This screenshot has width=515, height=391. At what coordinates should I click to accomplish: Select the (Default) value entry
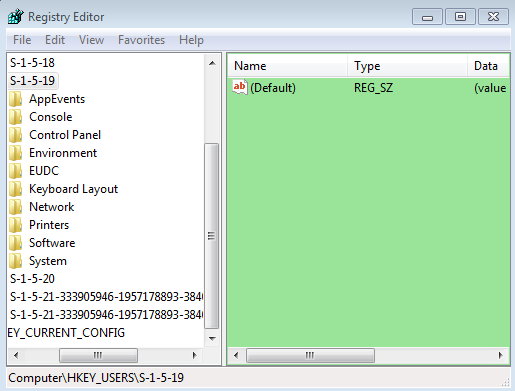(x=273, y=88)
